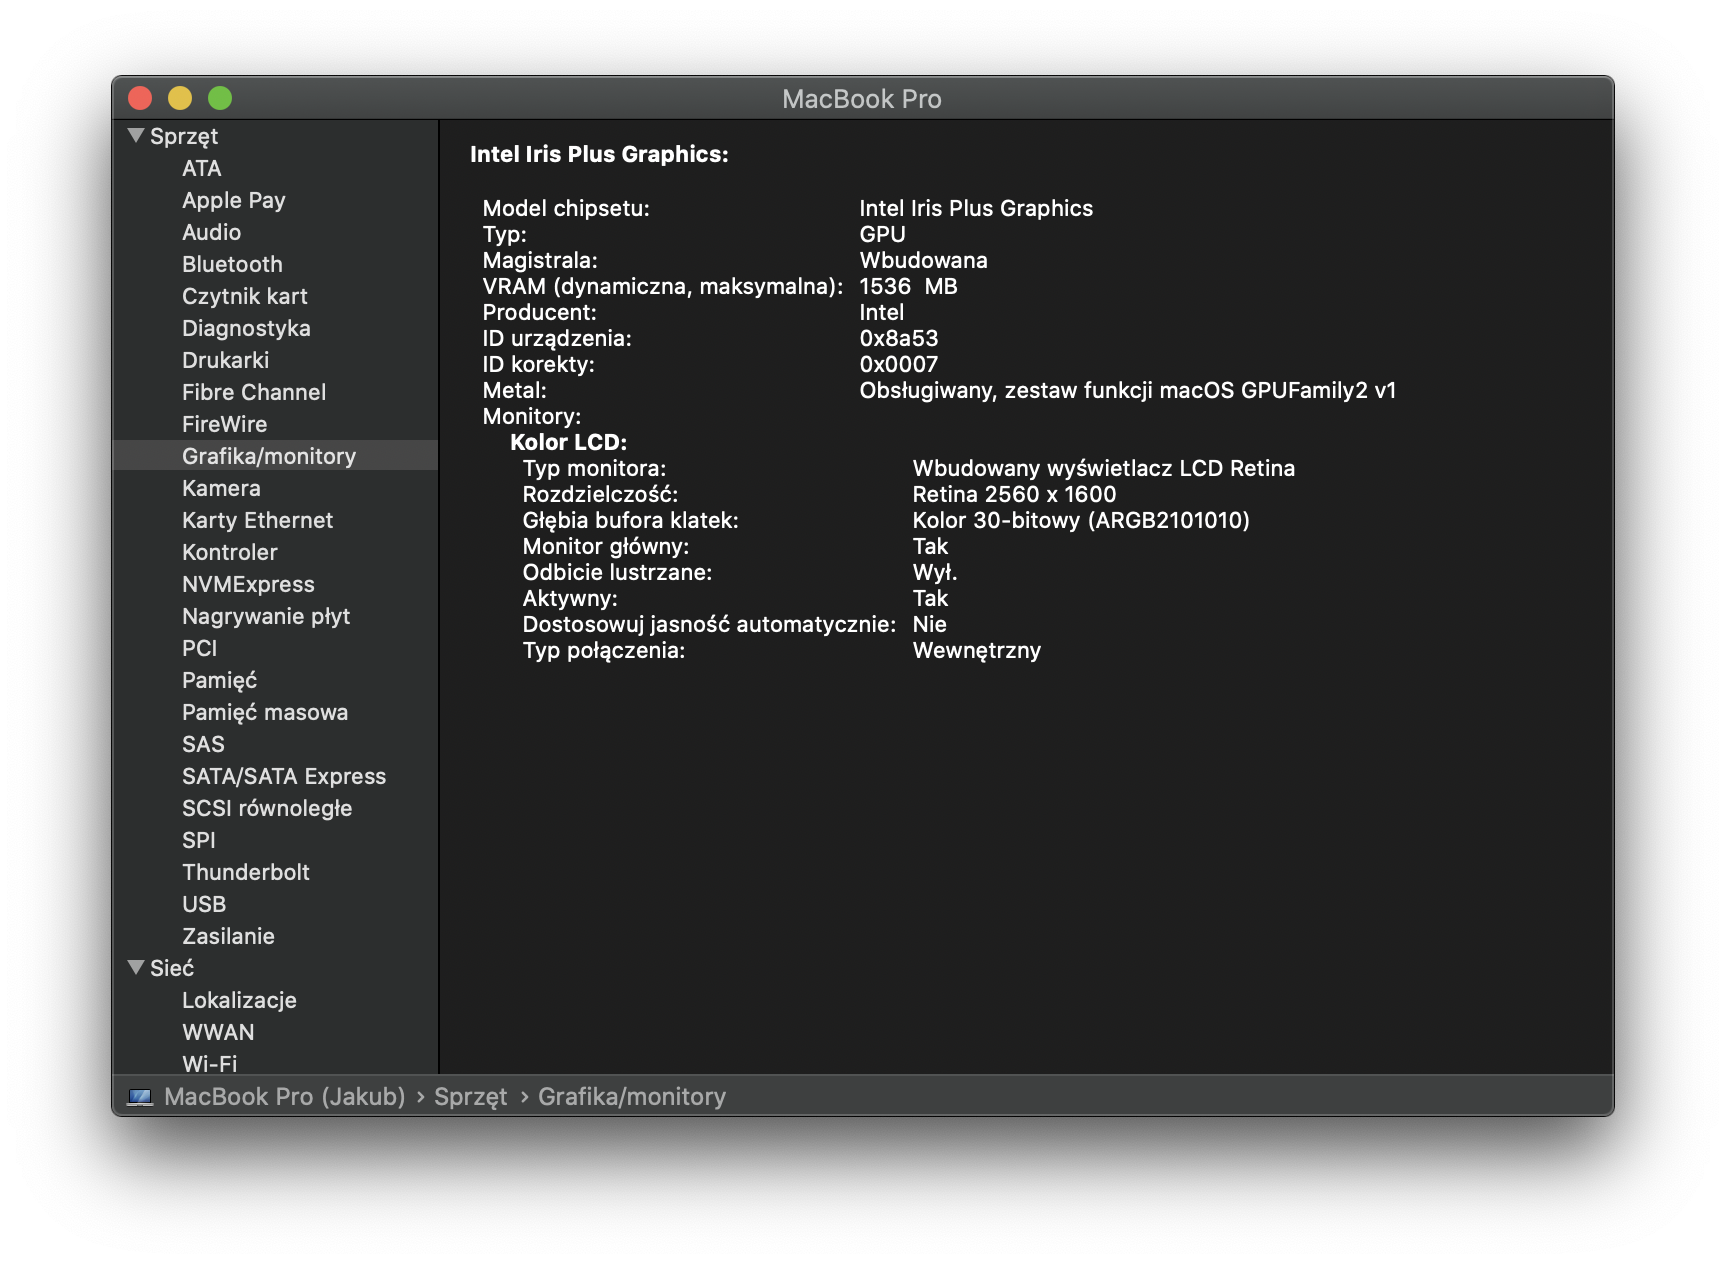The image size is (1726, 1264).
Task: Click the Magistrala value Wbudowana
Action: click(x=923, y=260)
